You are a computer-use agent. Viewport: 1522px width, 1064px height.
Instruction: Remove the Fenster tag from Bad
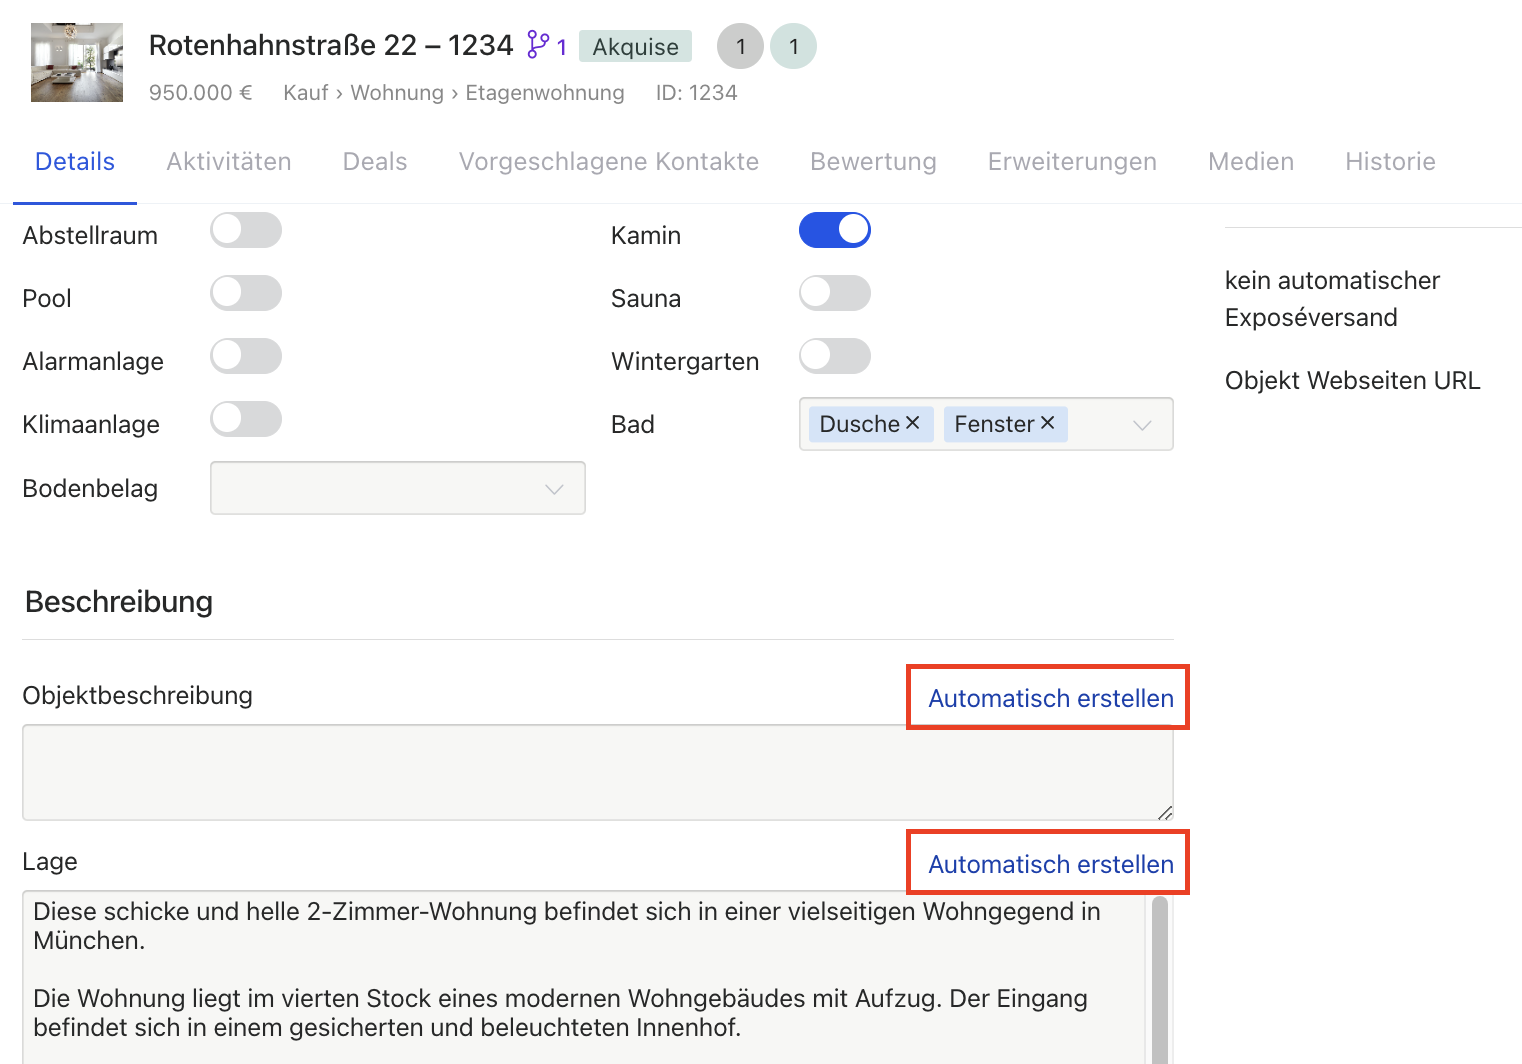tap(1047, 423)
